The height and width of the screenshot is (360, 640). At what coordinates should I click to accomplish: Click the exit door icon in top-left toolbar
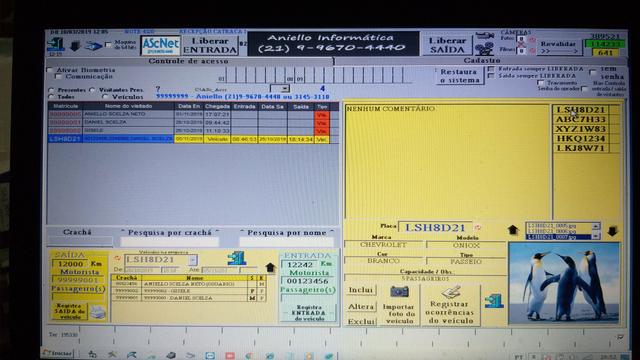point(55,44)
